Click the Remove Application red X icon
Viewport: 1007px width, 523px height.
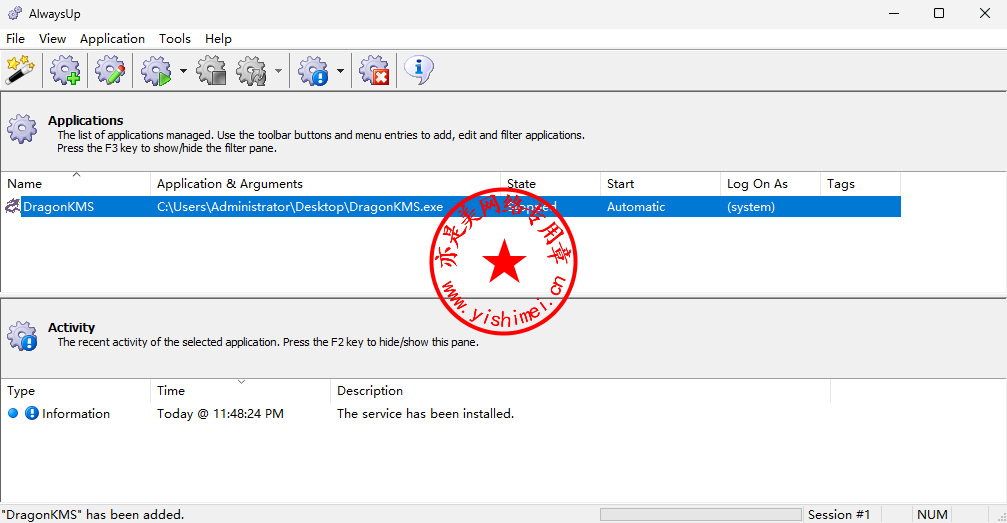click(374, 71)
